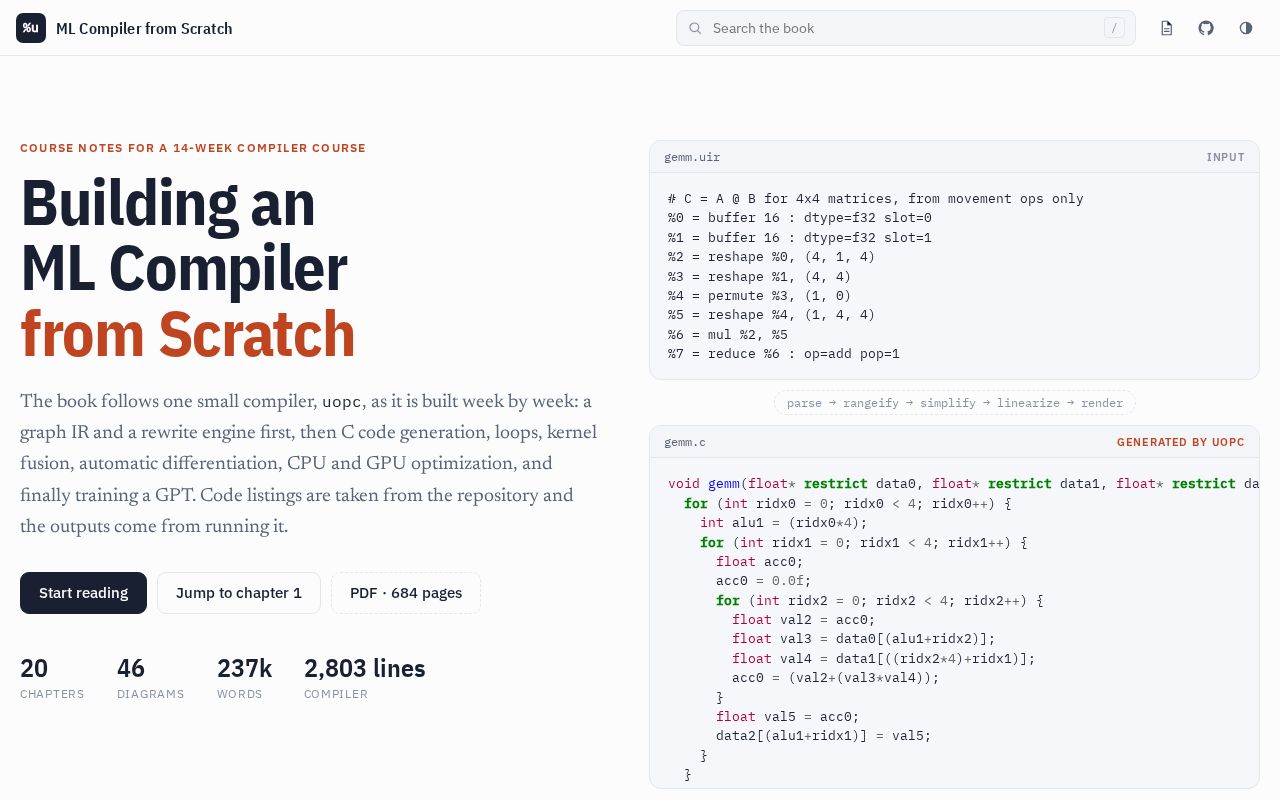
Task: Click the "void gemm(float* restrict data0" signature line
Action: [x=963, y=483]
